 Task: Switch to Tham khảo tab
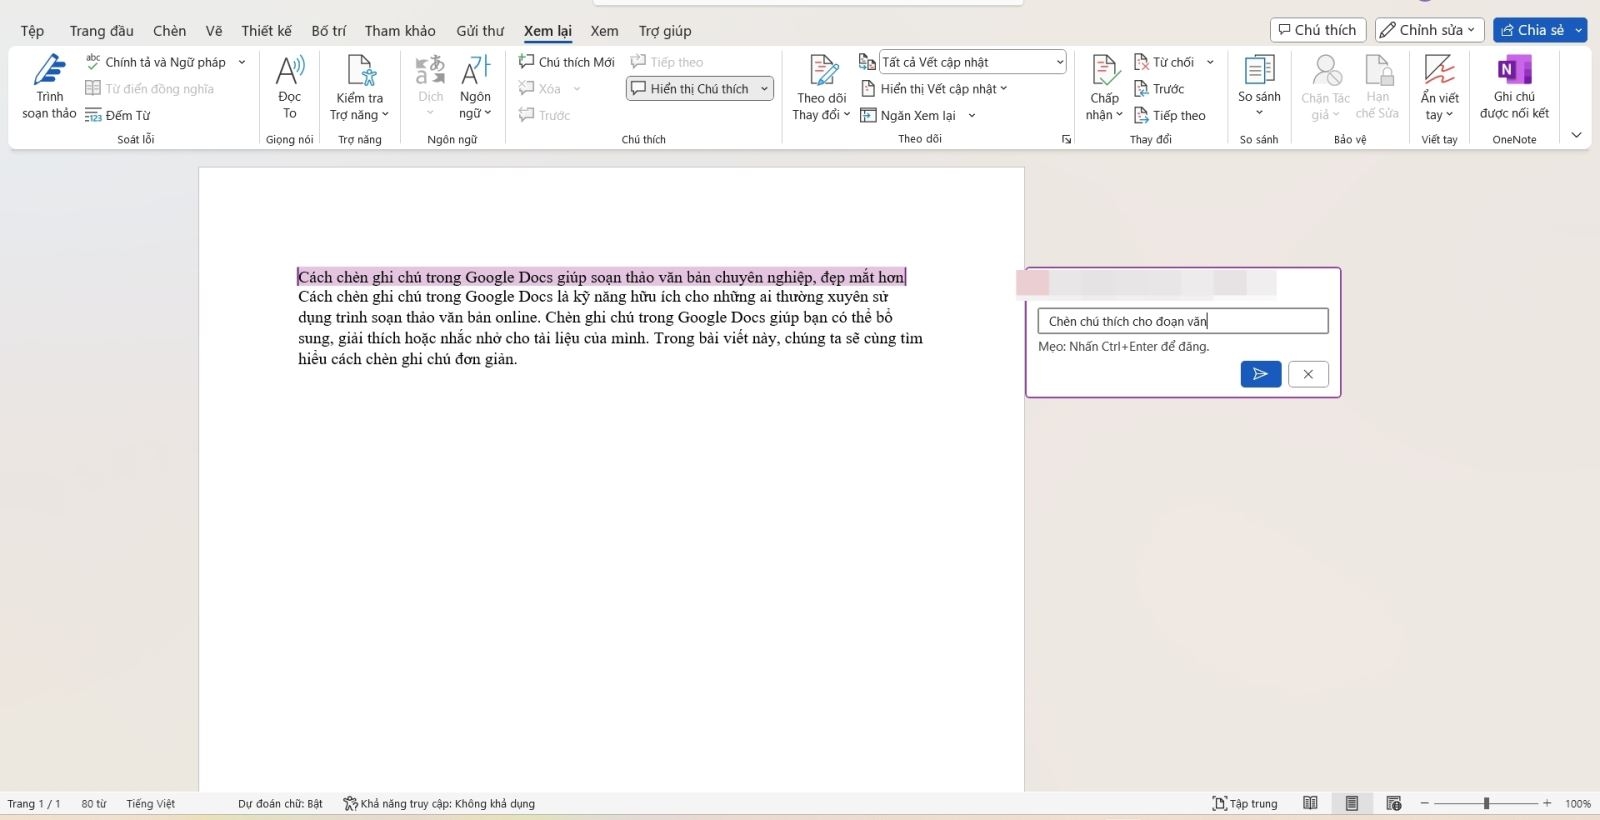point(400,31)
